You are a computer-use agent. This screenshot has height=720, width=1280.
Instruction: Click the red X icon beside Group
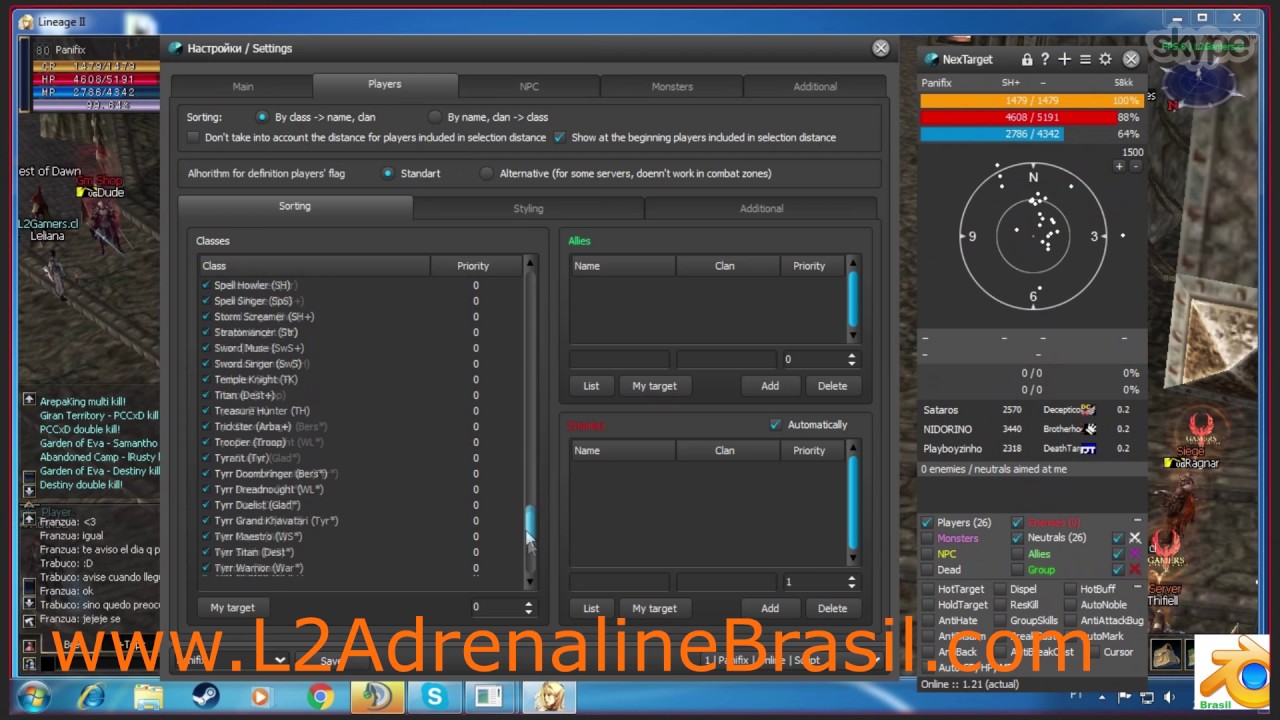pyautogui.click(x=1135, y=570)
